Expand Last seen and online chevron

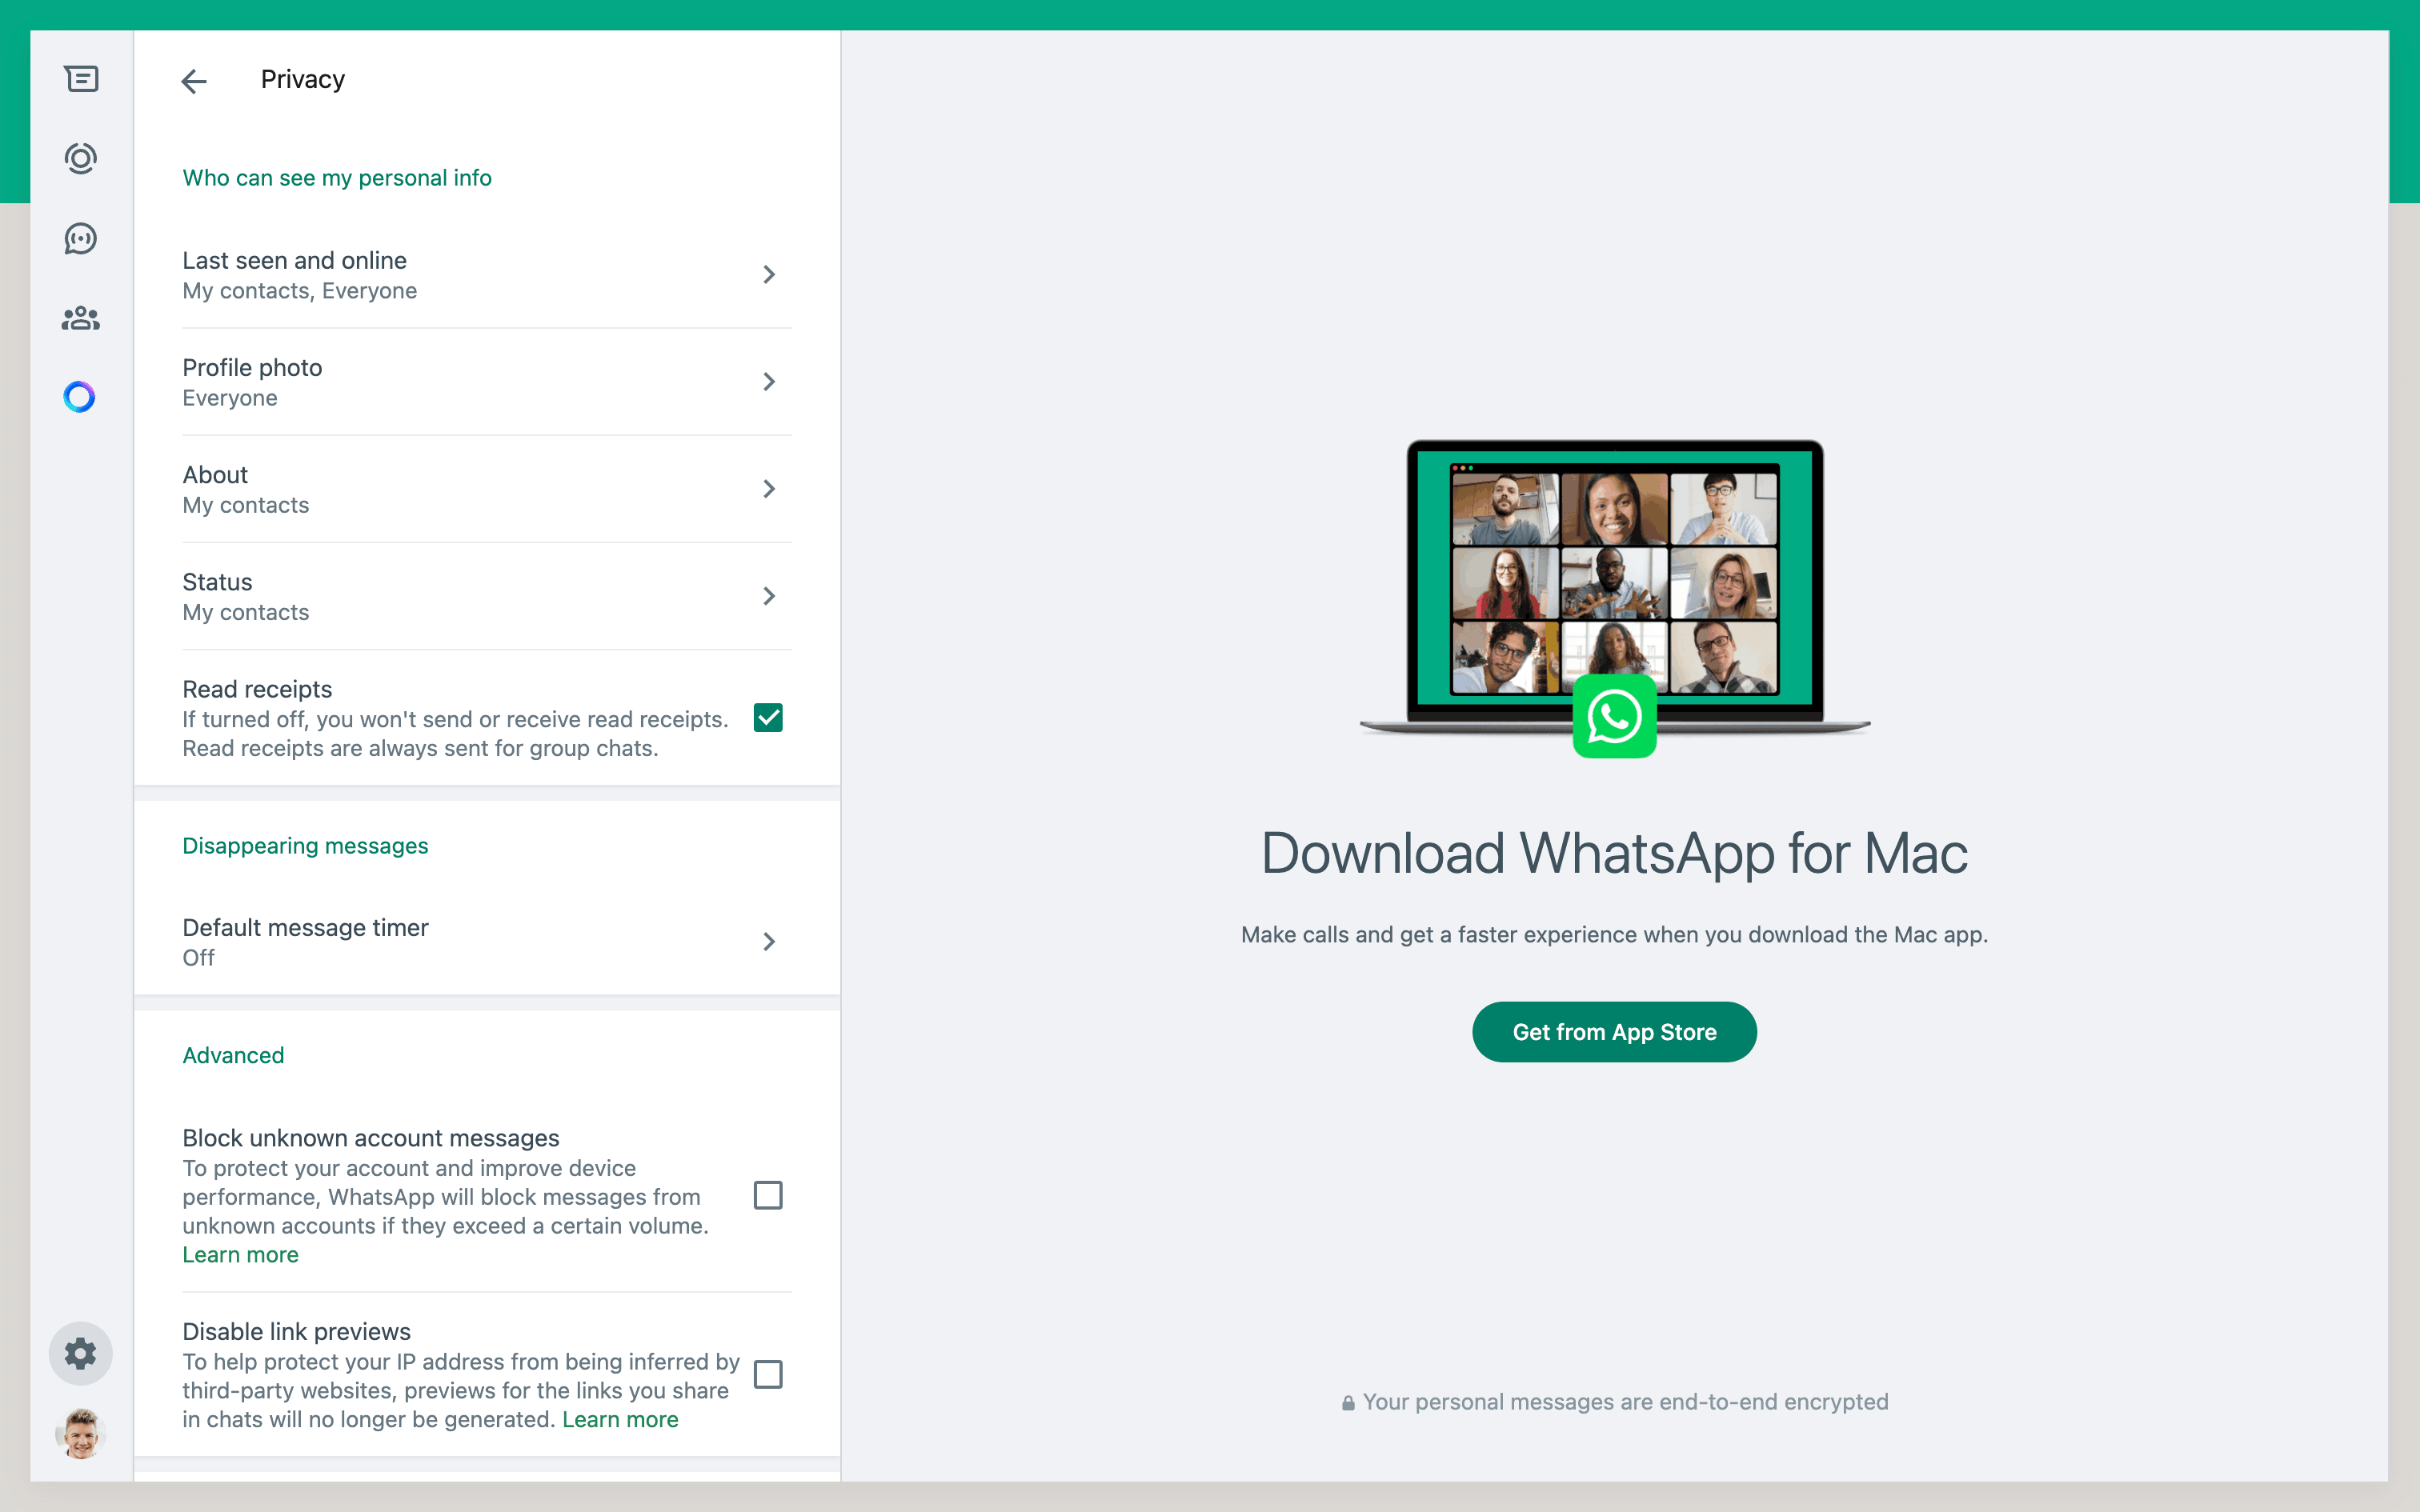(768, 275)
